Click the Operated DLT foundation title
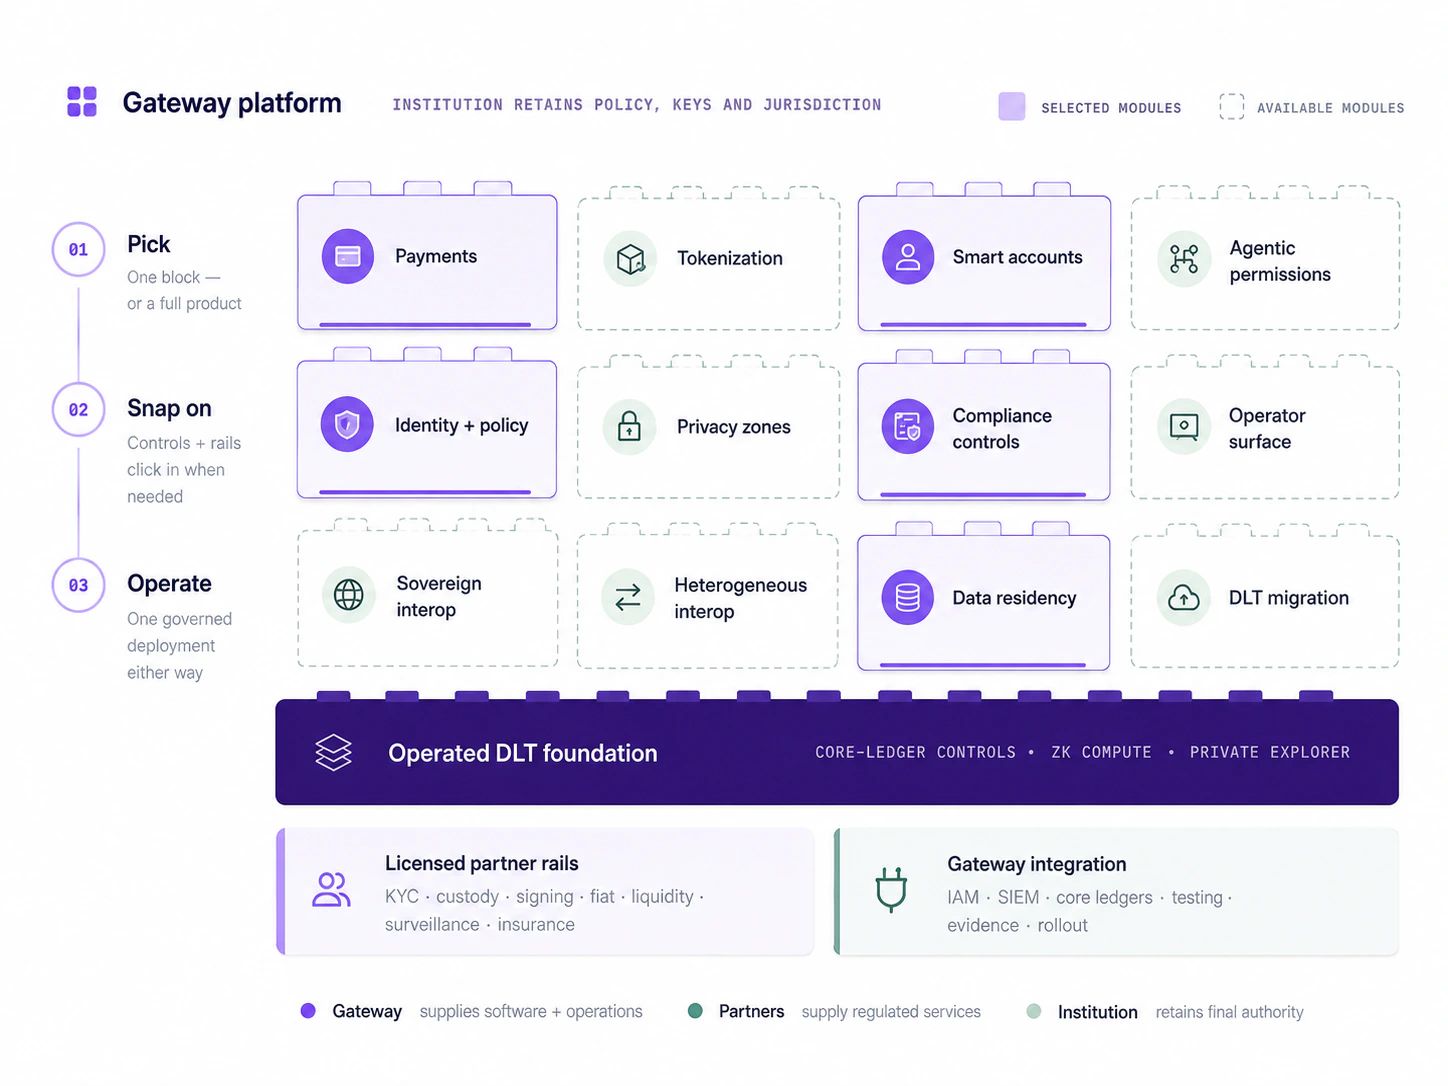The image size is (1448, 1086). [x=523, y=753]
